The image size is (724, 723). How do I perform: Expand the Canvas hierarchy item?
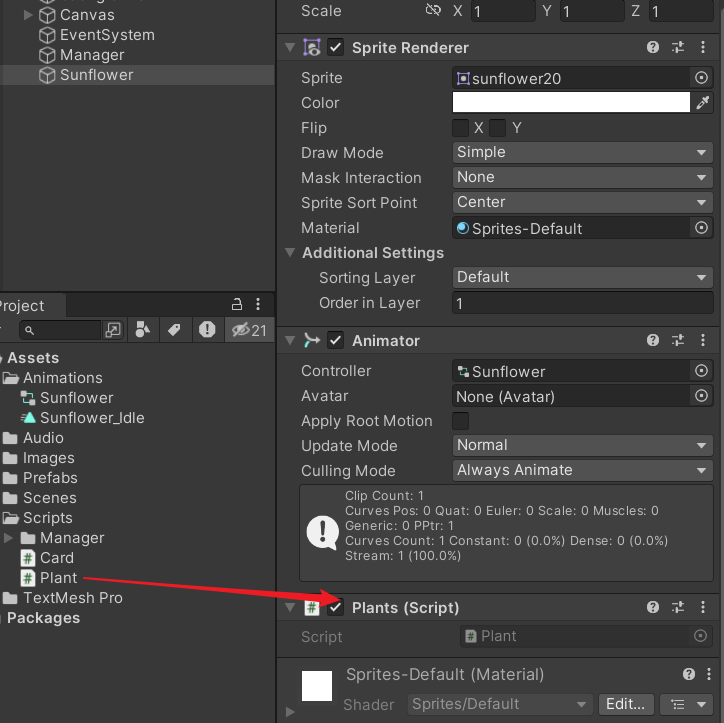pos(28,15)
